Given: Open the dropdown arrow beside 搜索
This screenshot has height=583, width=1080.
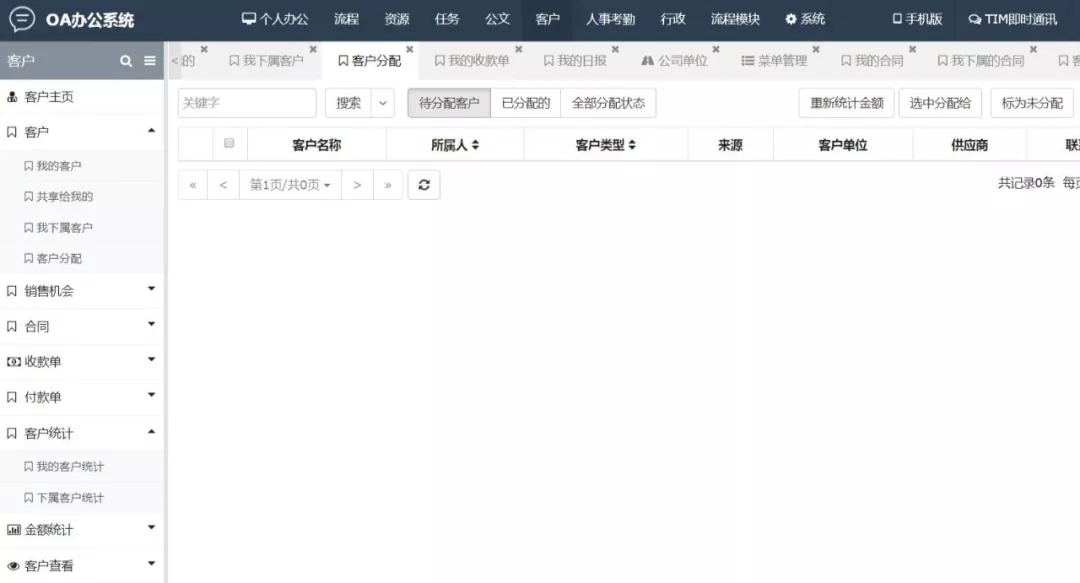Looking at the screenshot, I should pyautogui.click(x=383, y=103).
